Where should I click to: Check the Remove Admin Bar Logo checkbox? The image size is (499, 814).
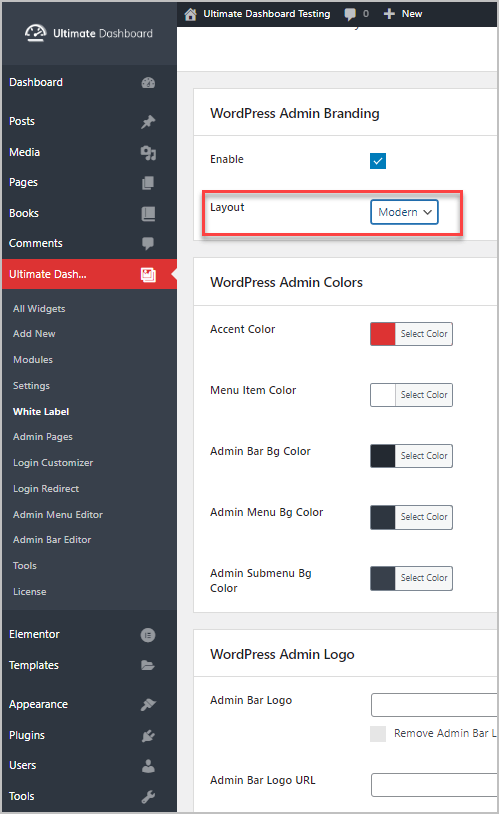pyautogui.click(x=378, y=734)
